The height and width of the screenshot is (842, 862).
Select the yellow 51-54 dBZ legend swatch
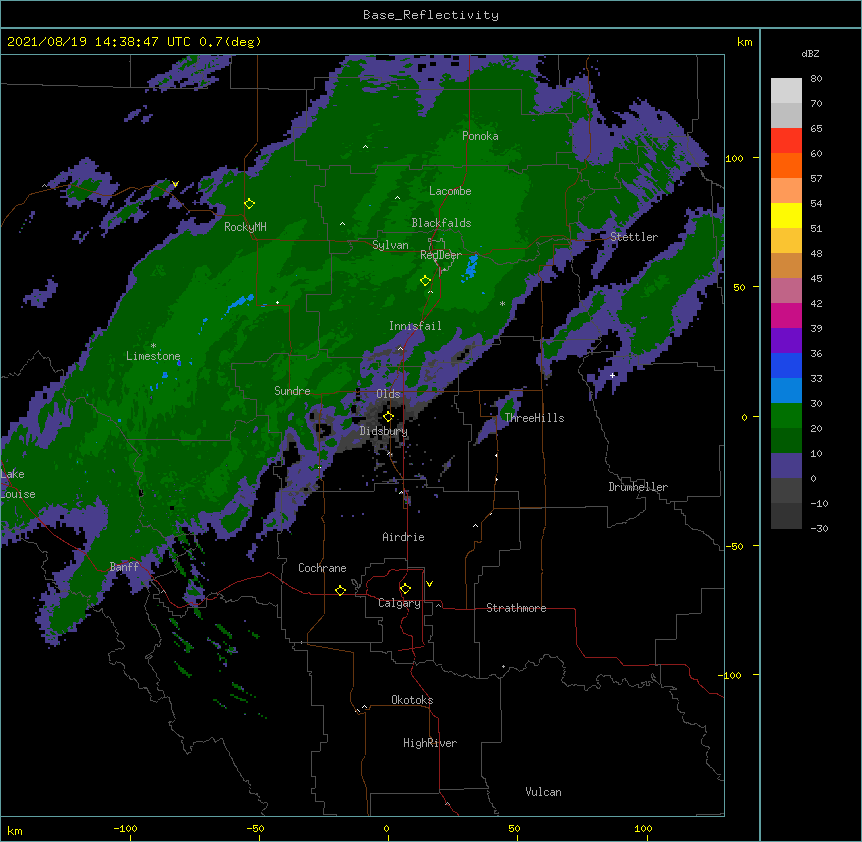click(x=786, y=215)
